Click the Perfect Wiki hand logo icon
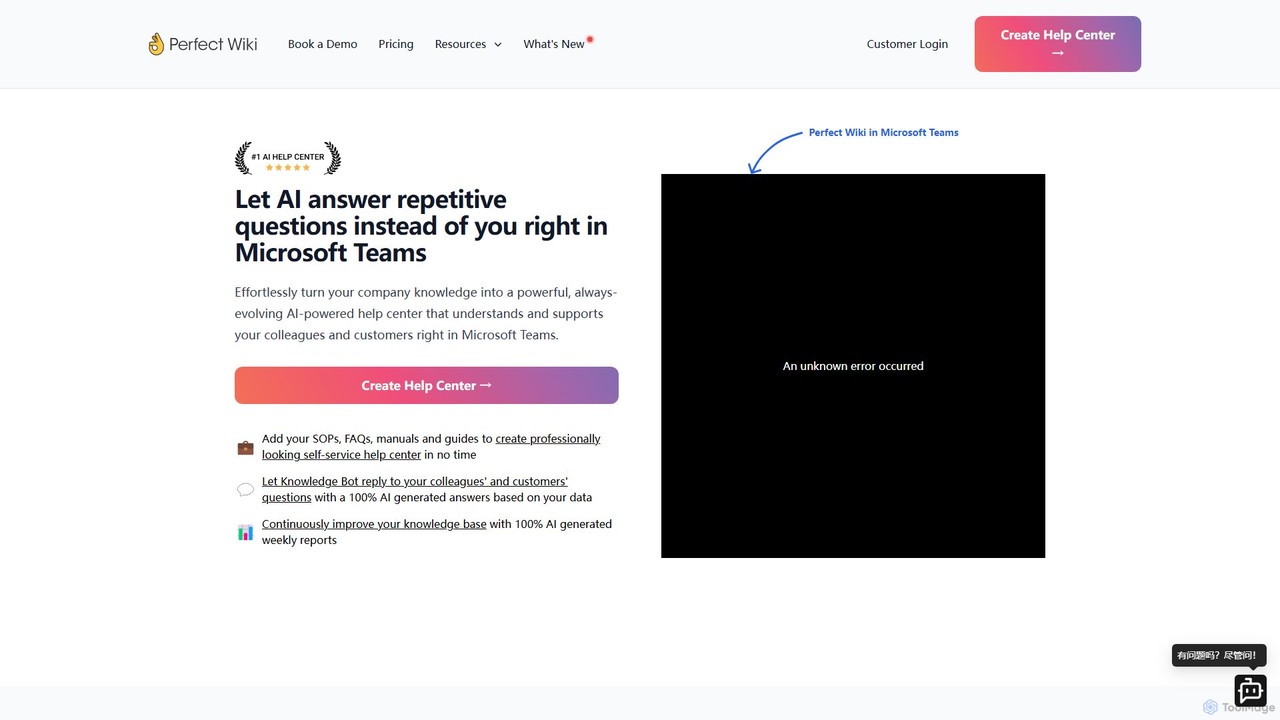 (156, 44)
